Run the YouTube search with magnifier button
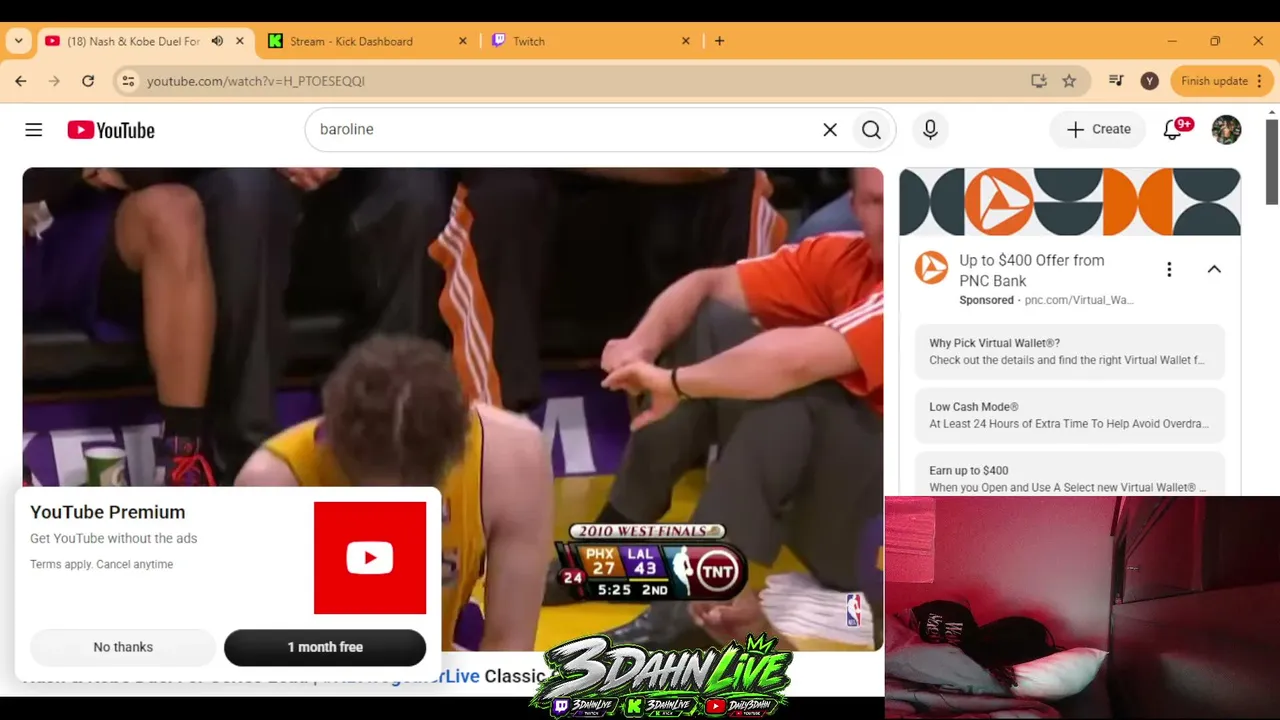 point(871,130)
